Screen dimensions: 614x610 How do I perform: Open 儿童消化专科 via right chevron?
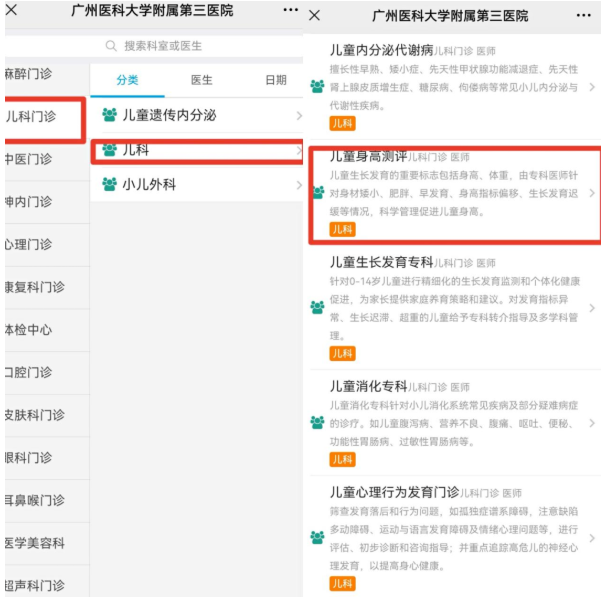click(x=592, y=423)
